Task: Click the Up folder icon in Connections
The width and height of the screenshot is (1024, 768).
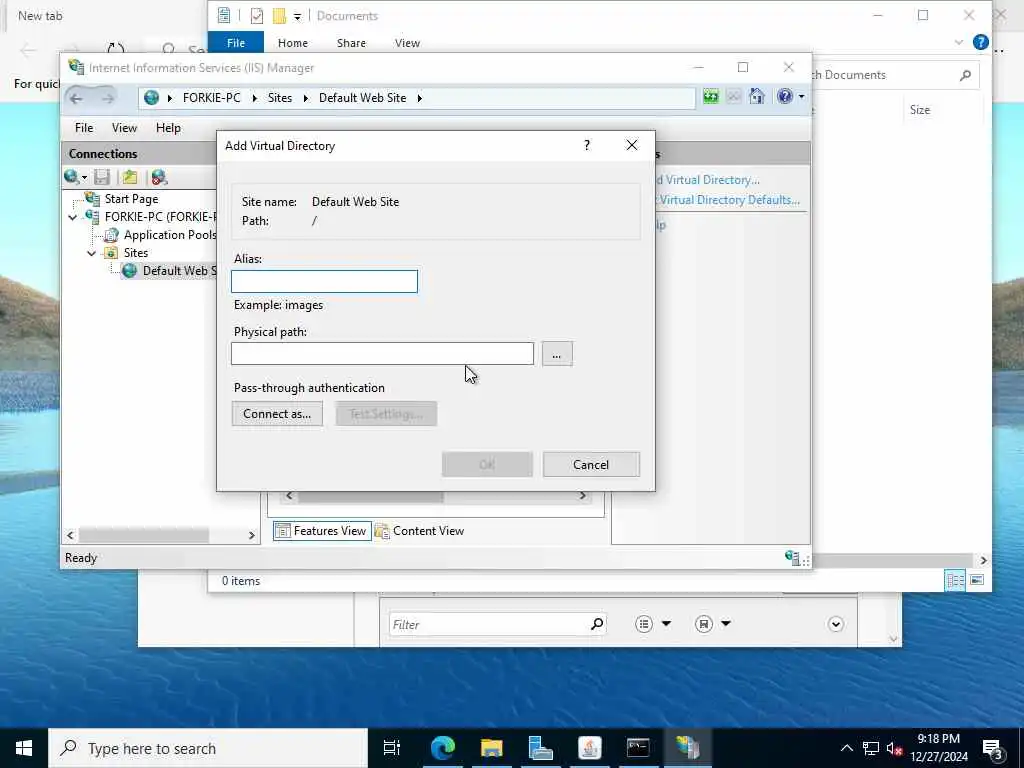Action: (x=130, y=177)
